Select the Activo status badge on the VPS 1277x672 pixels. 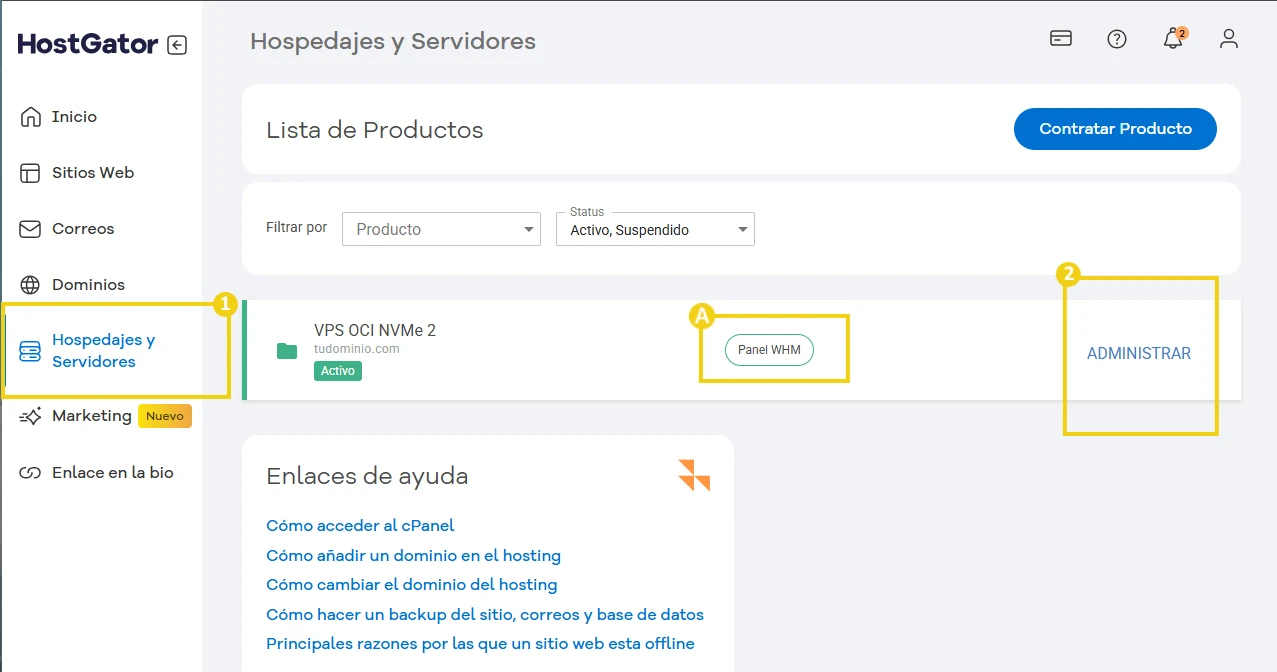(x=338, y=371)
